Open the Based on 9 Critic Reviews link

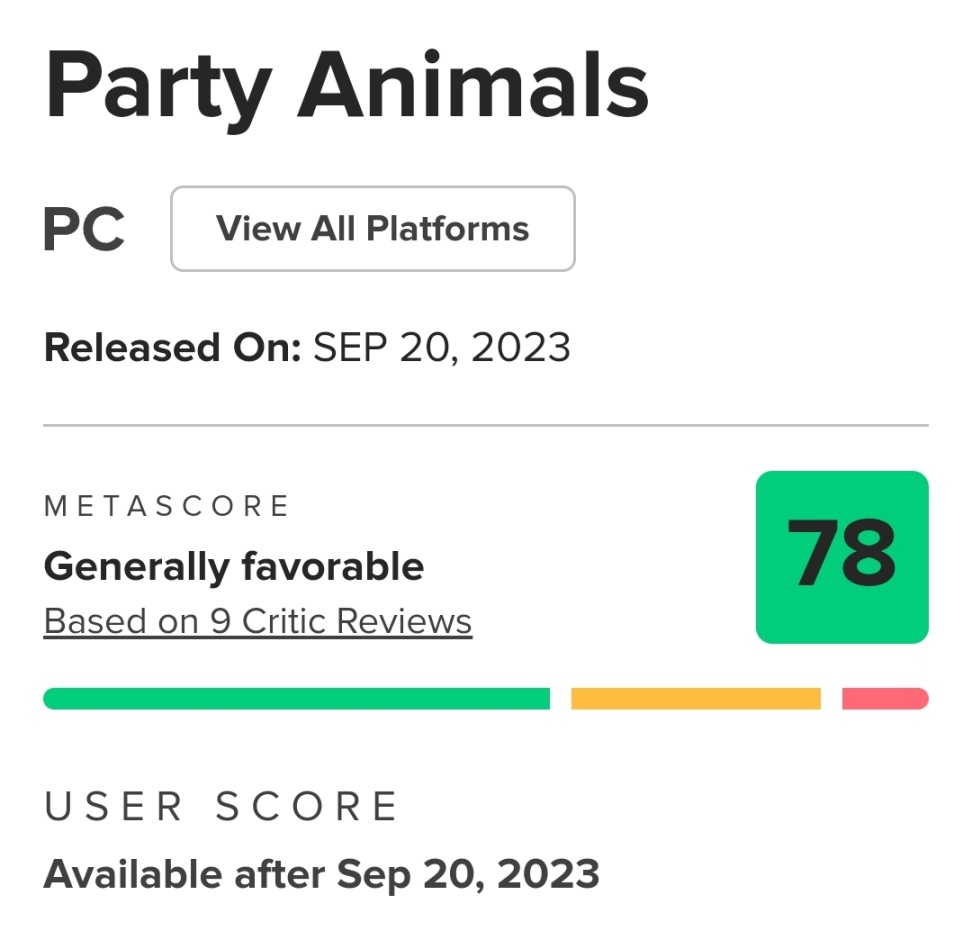pyautogui.click(x=258, y=621)
